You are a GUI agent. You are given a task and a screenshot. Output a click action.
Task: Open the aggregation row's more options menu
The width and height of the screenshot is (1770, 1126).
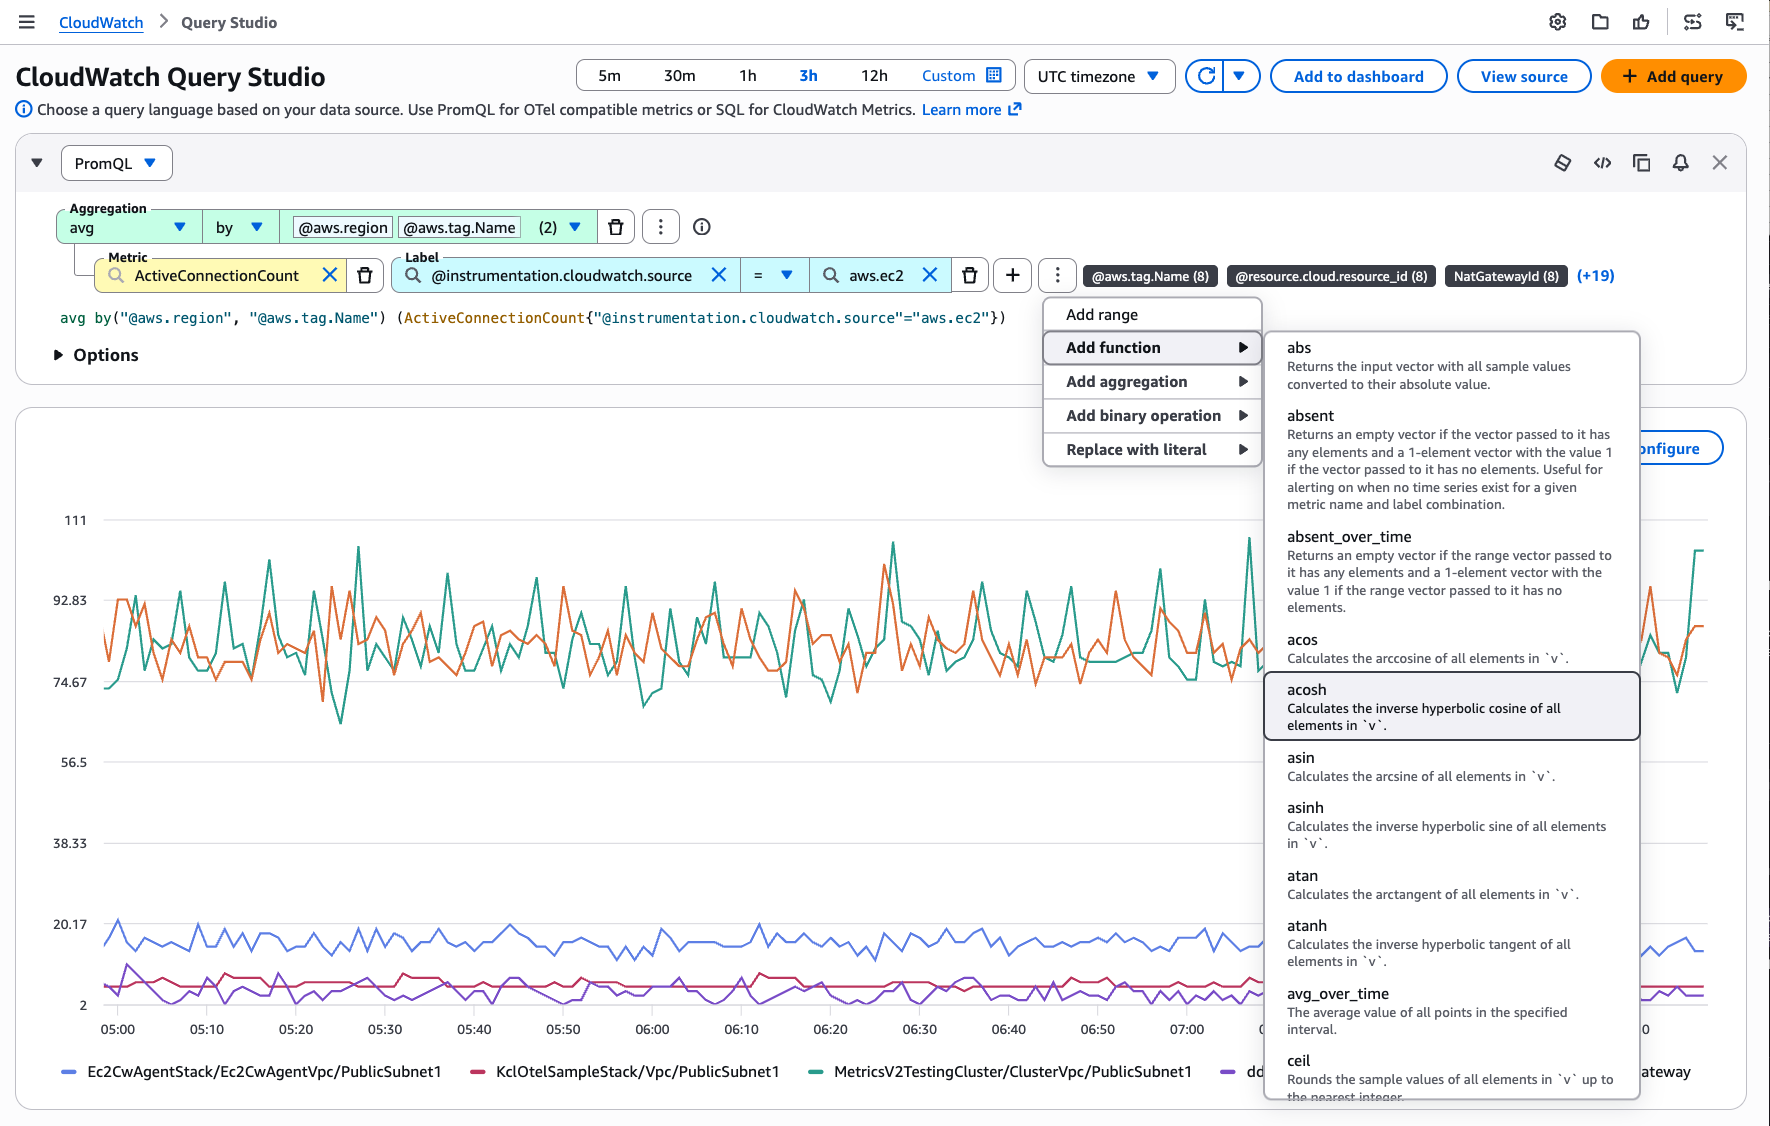click(660, 227)
